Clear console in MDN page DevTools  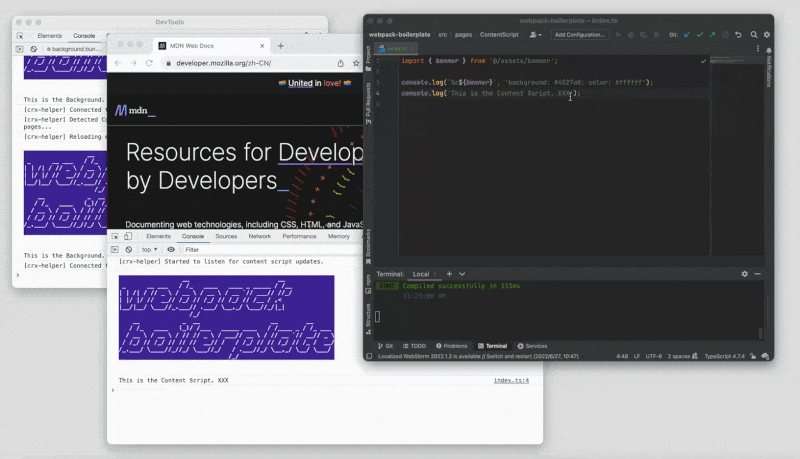pyautogui.click(x=129, y=249)
